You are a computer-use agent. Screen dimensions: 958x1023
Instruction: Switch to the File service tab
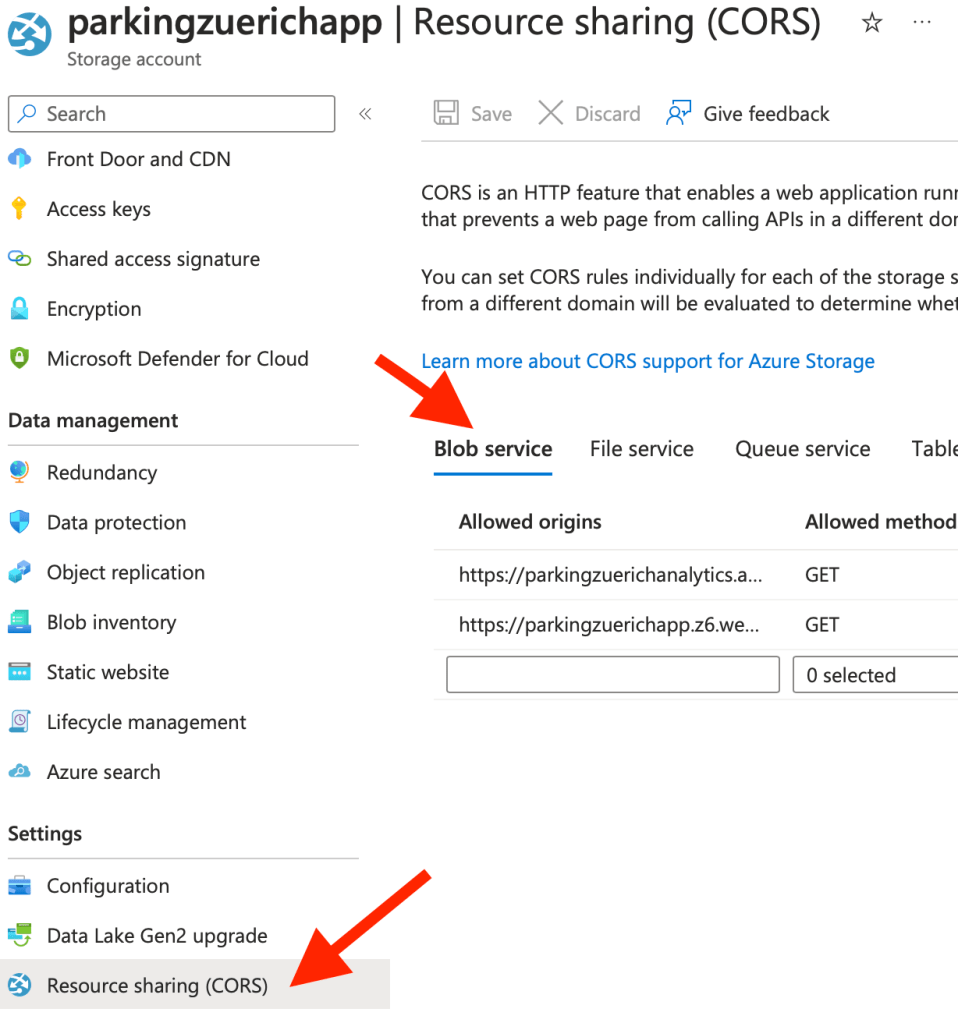(641, 449)
